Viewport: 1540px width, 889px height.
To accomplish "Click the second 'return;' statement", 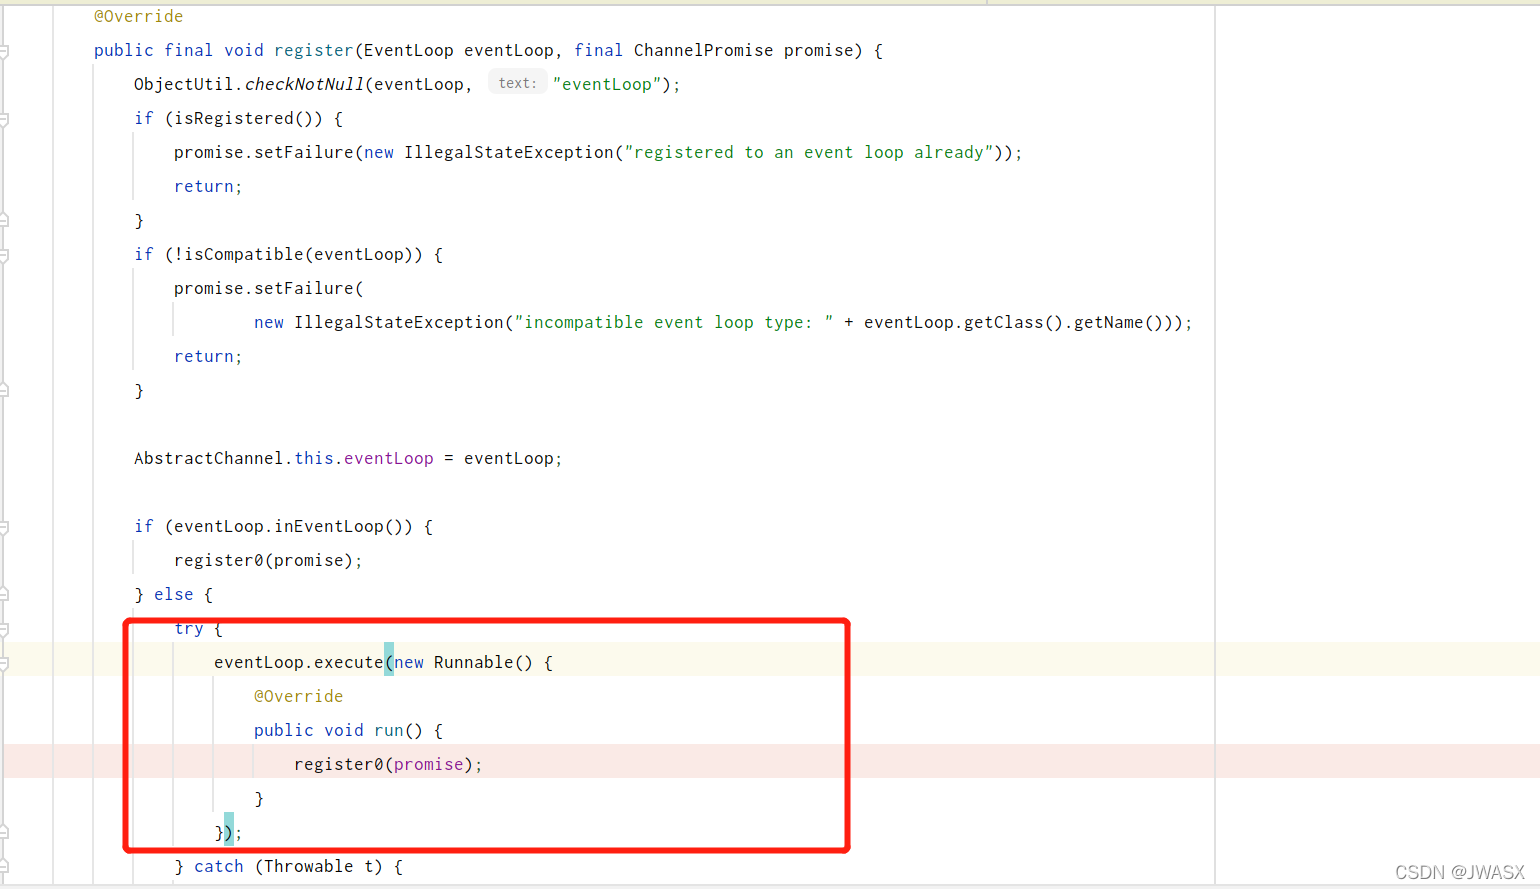I will (208, 357).
